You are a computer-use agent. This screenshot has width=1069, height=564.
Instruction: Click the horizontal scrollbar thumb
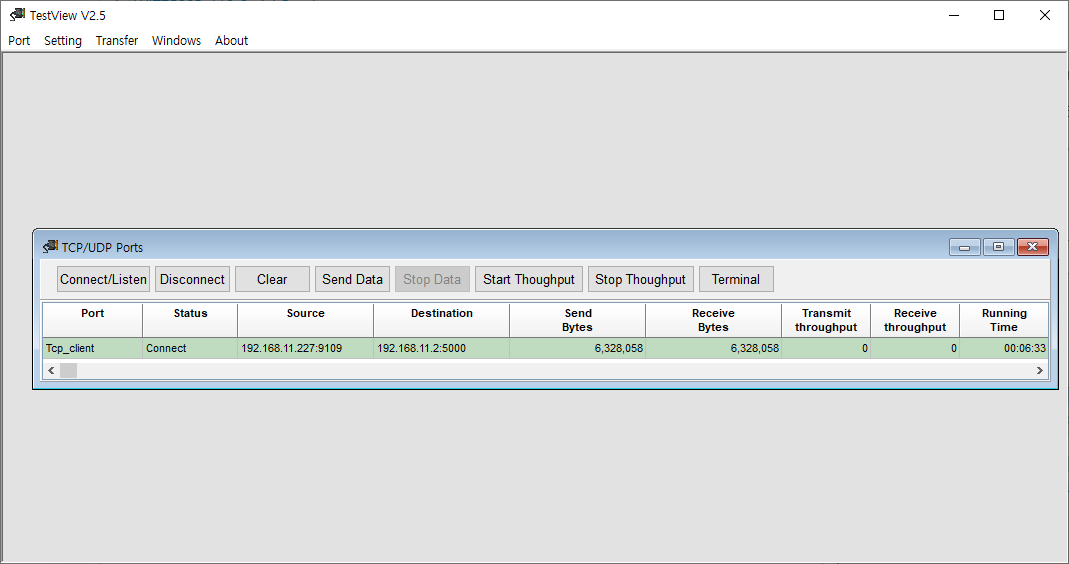[68, 370]
